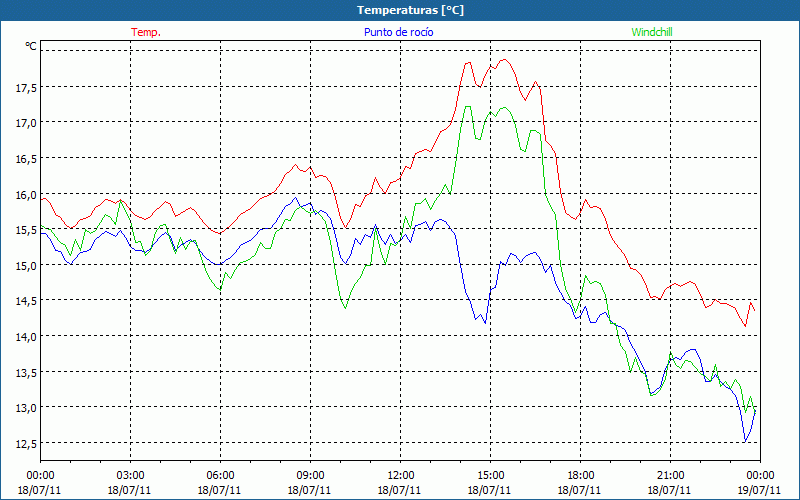
Task: Click the 17,0 y-axis value
Action: click(x=26, y=123)
